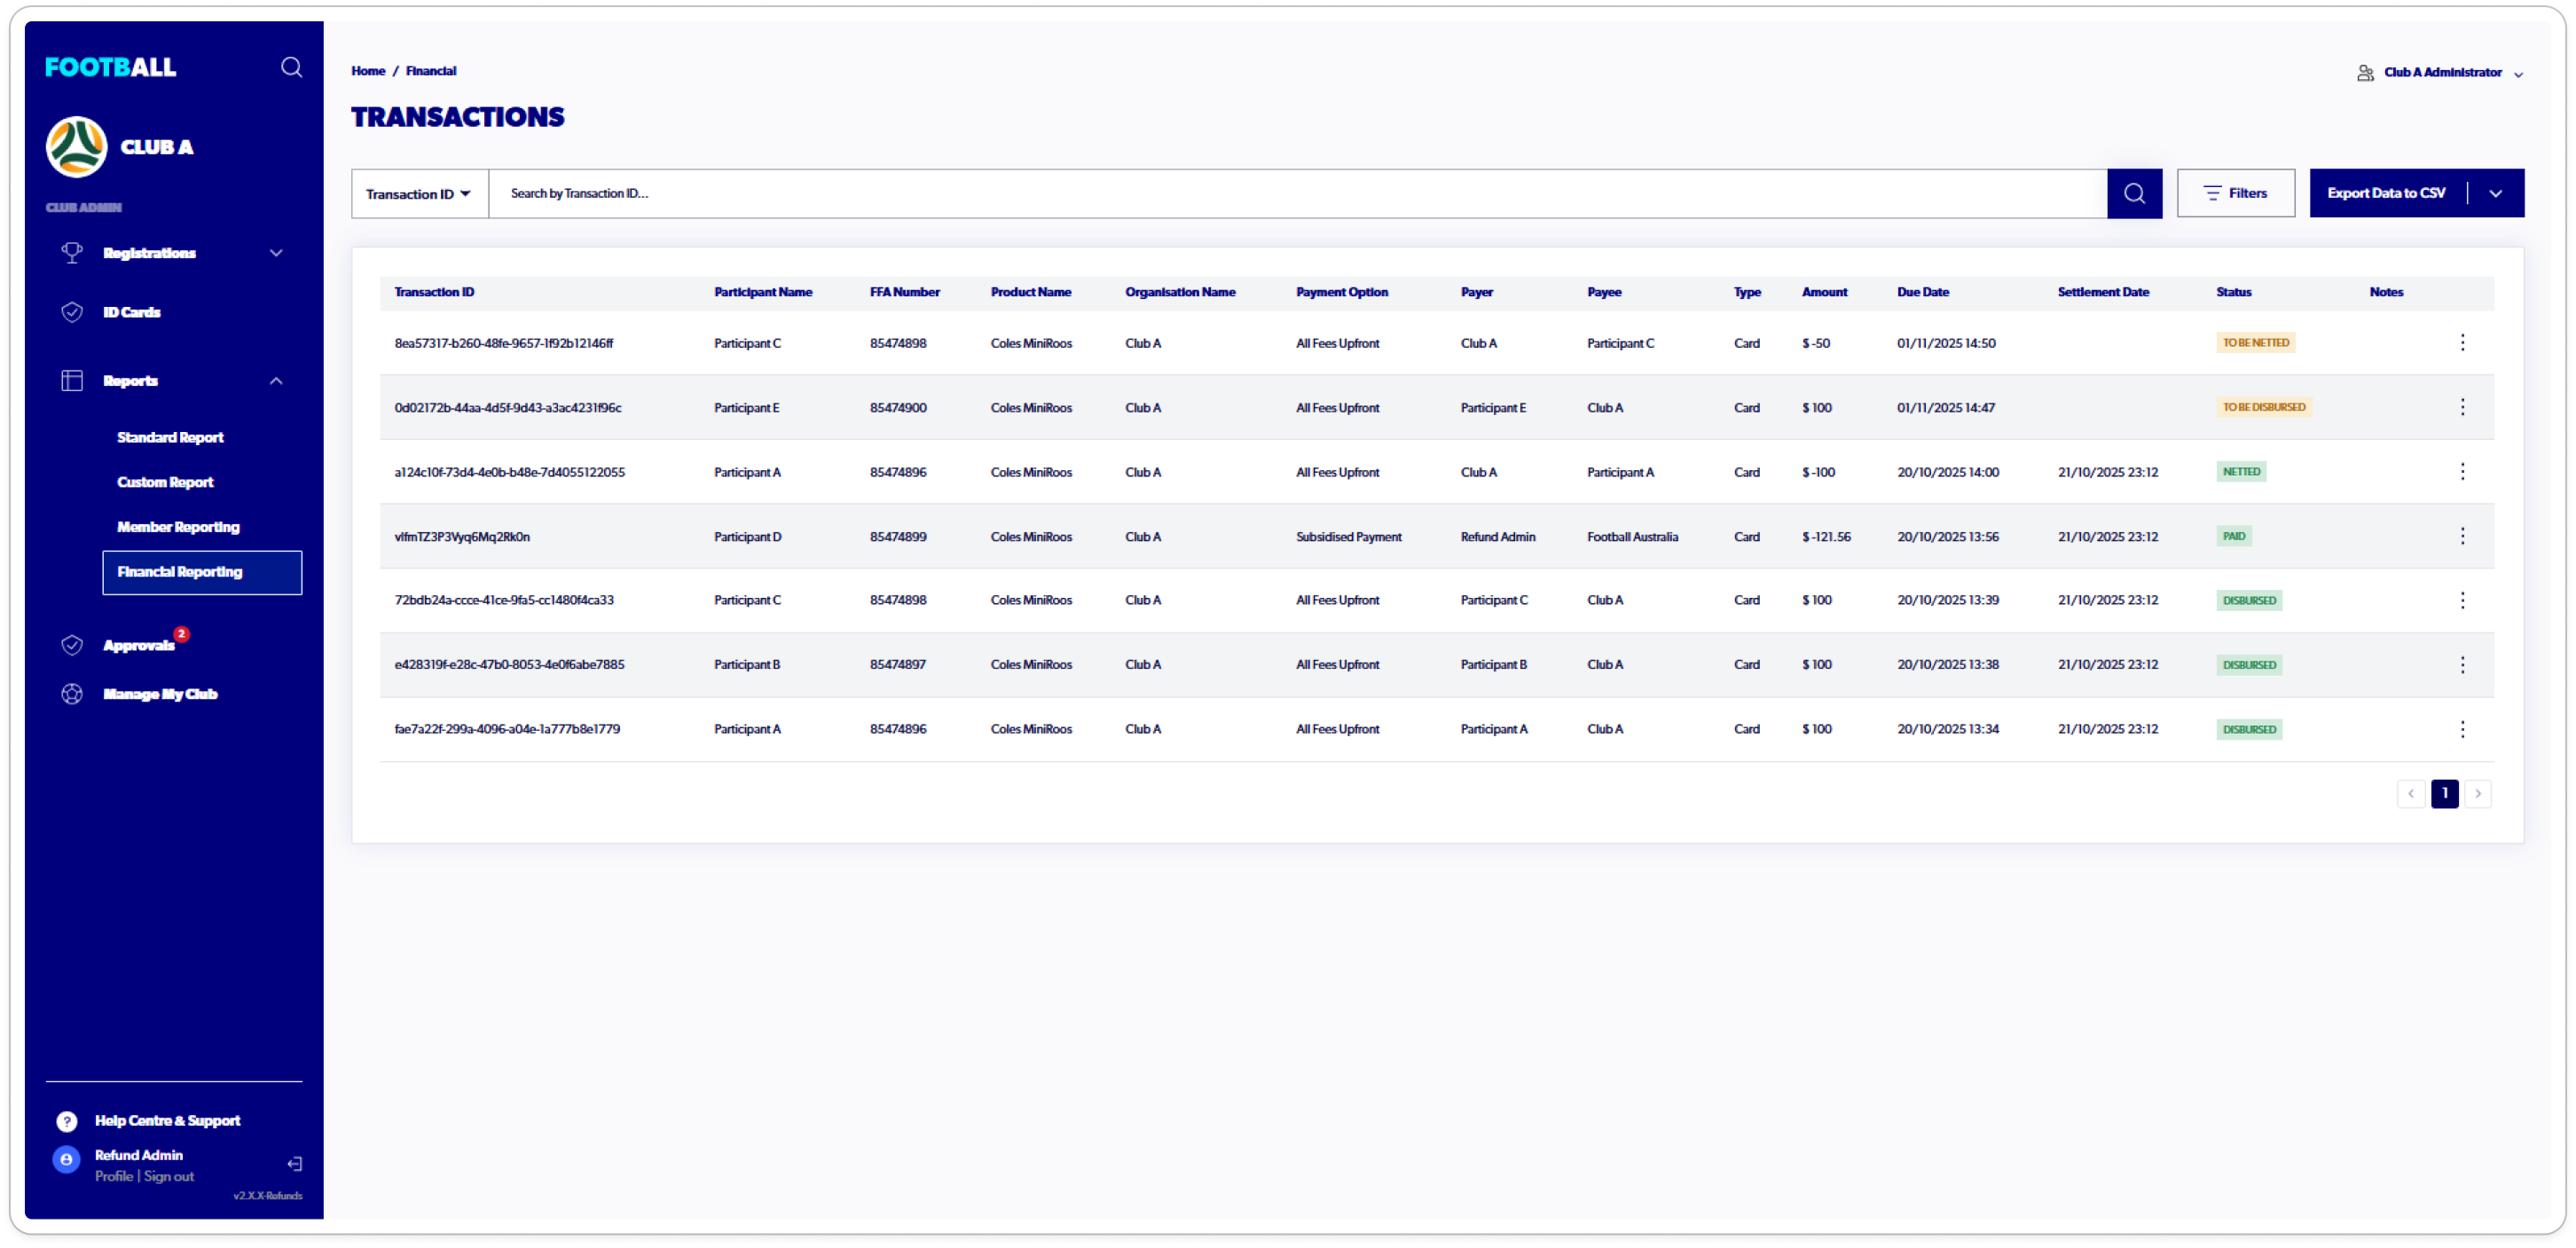This screenshot has width=2576, height=1248.
Task: Open Help Centre & Support
Action: [167, 1121]
